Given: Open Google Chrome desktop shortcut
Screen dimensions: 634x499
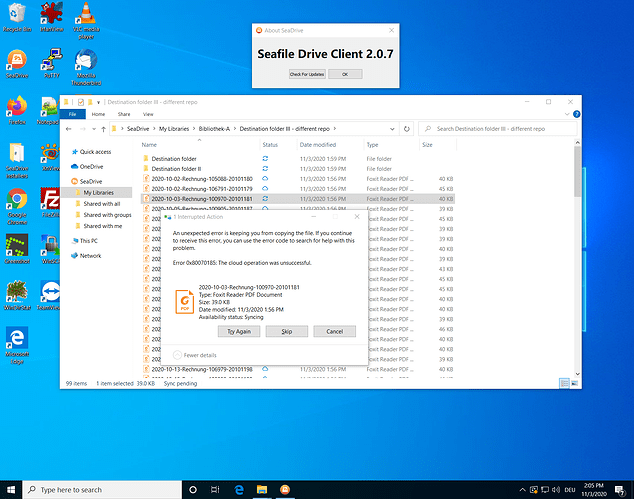Looking at the screenshot, I should click(17, 206).
